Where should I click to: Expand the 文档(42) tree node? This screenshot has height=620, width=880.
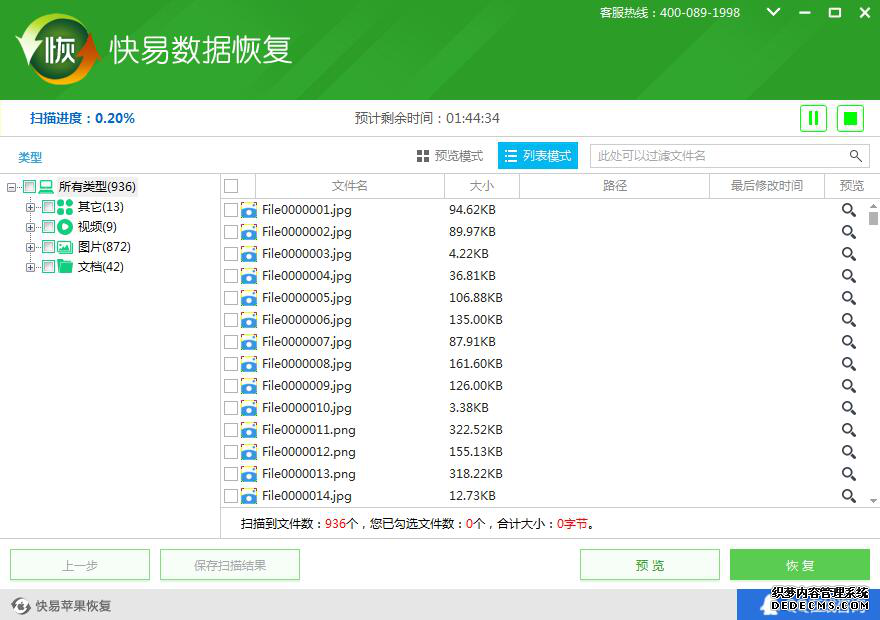(x=30, y=267)
